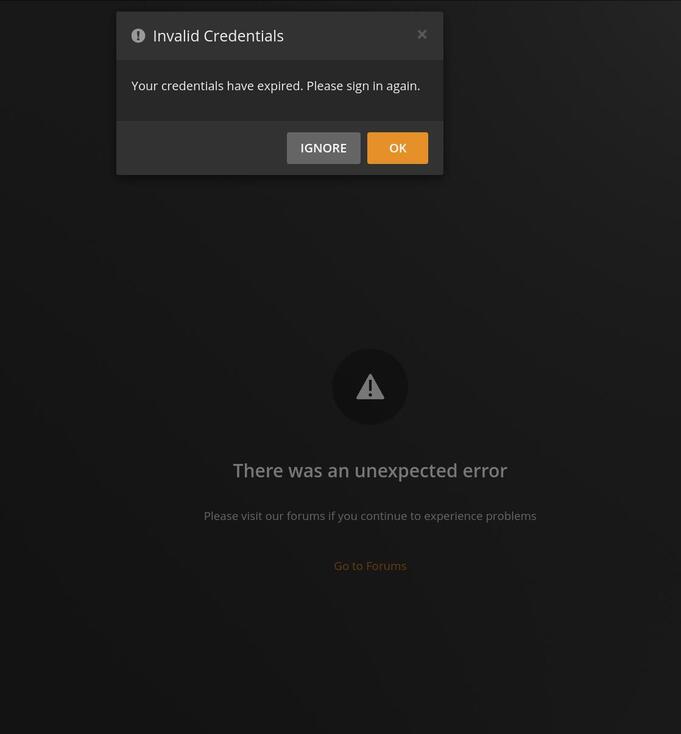Click the 'Your credentials have expired' message
681x734 pixels.
tap(276, 86)
